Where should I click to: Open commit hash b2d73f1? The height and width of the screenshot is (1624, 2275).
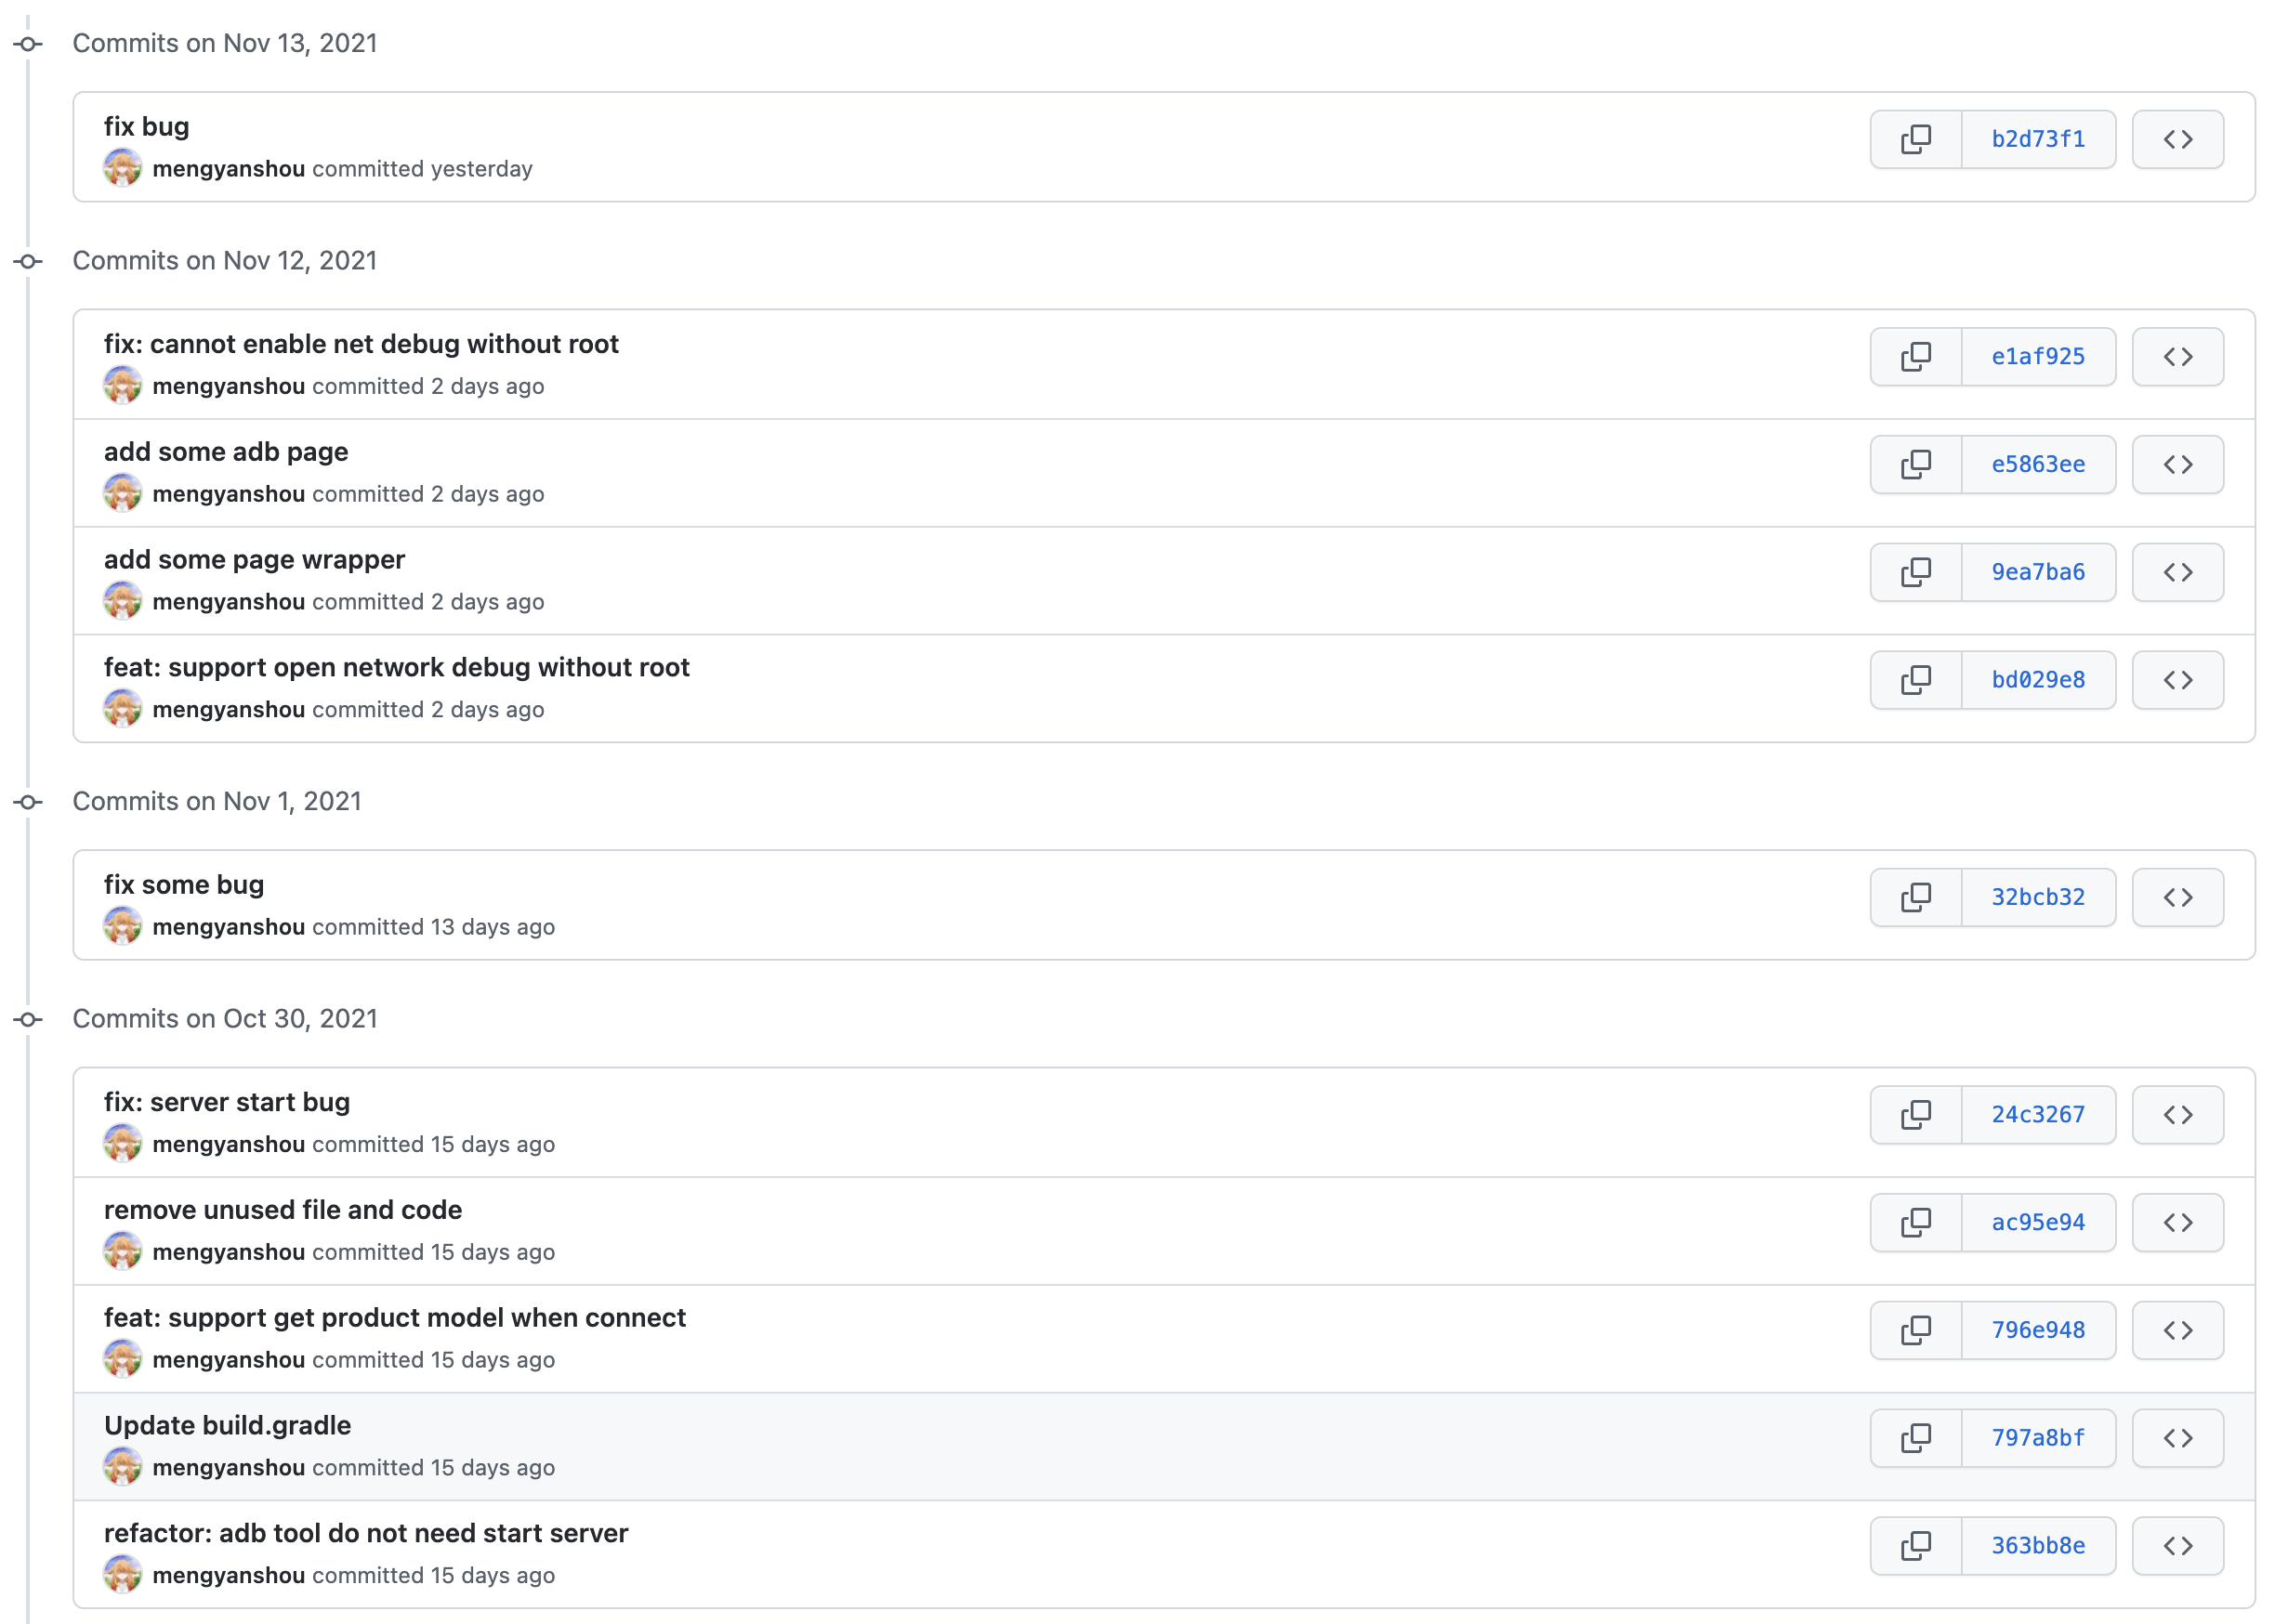pos(2037,139)
